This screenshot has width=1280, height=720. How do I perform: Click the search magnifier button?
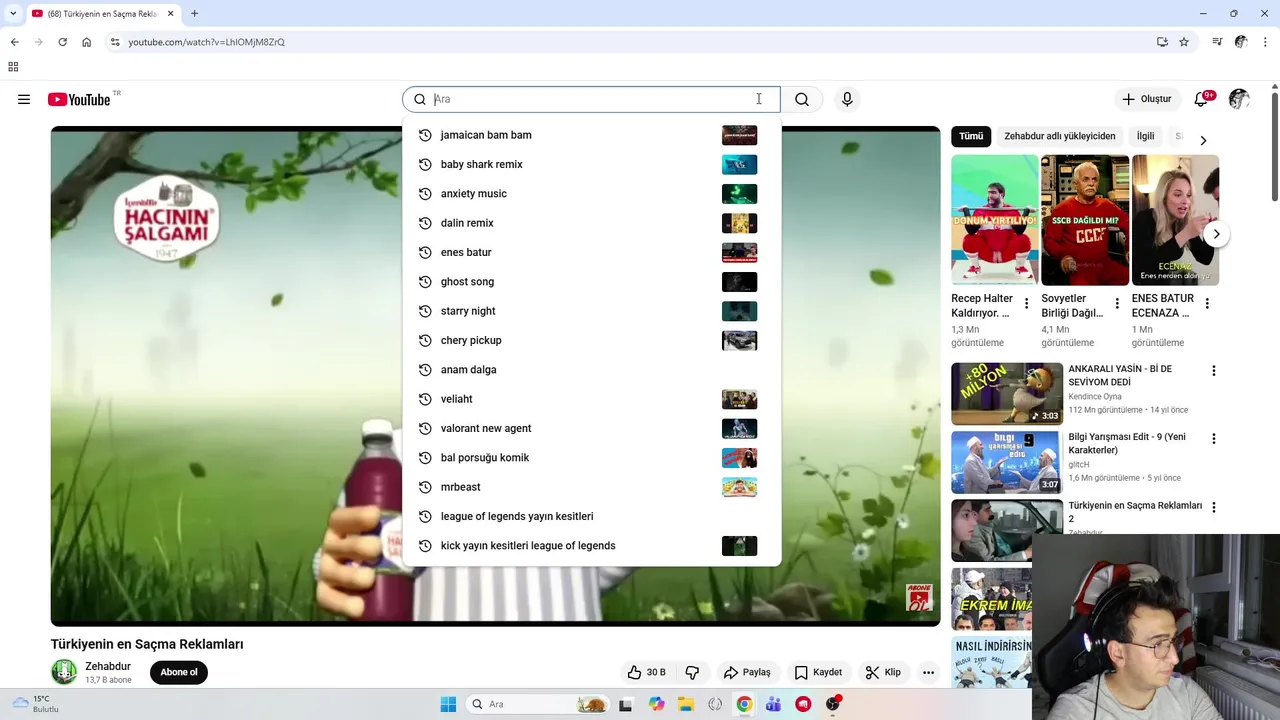pyautogui.click(x=802, y=99)
